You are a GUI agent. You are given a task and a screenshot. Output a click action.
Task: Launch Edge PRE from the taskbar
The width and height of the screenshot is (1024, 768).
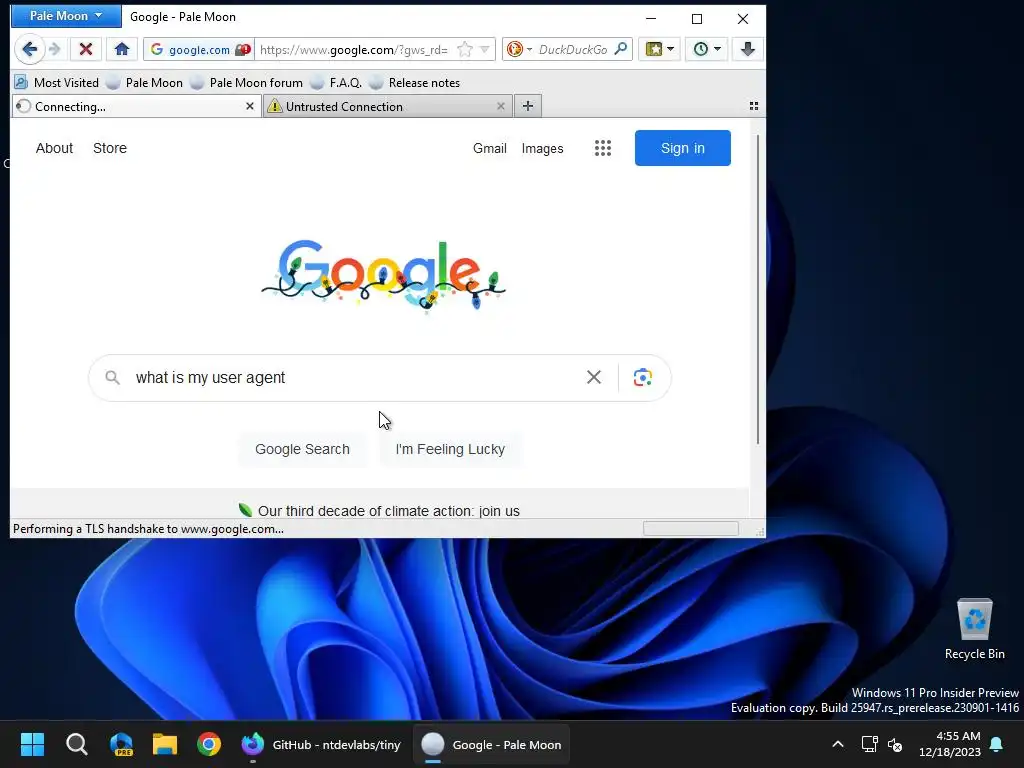[121, 744]
